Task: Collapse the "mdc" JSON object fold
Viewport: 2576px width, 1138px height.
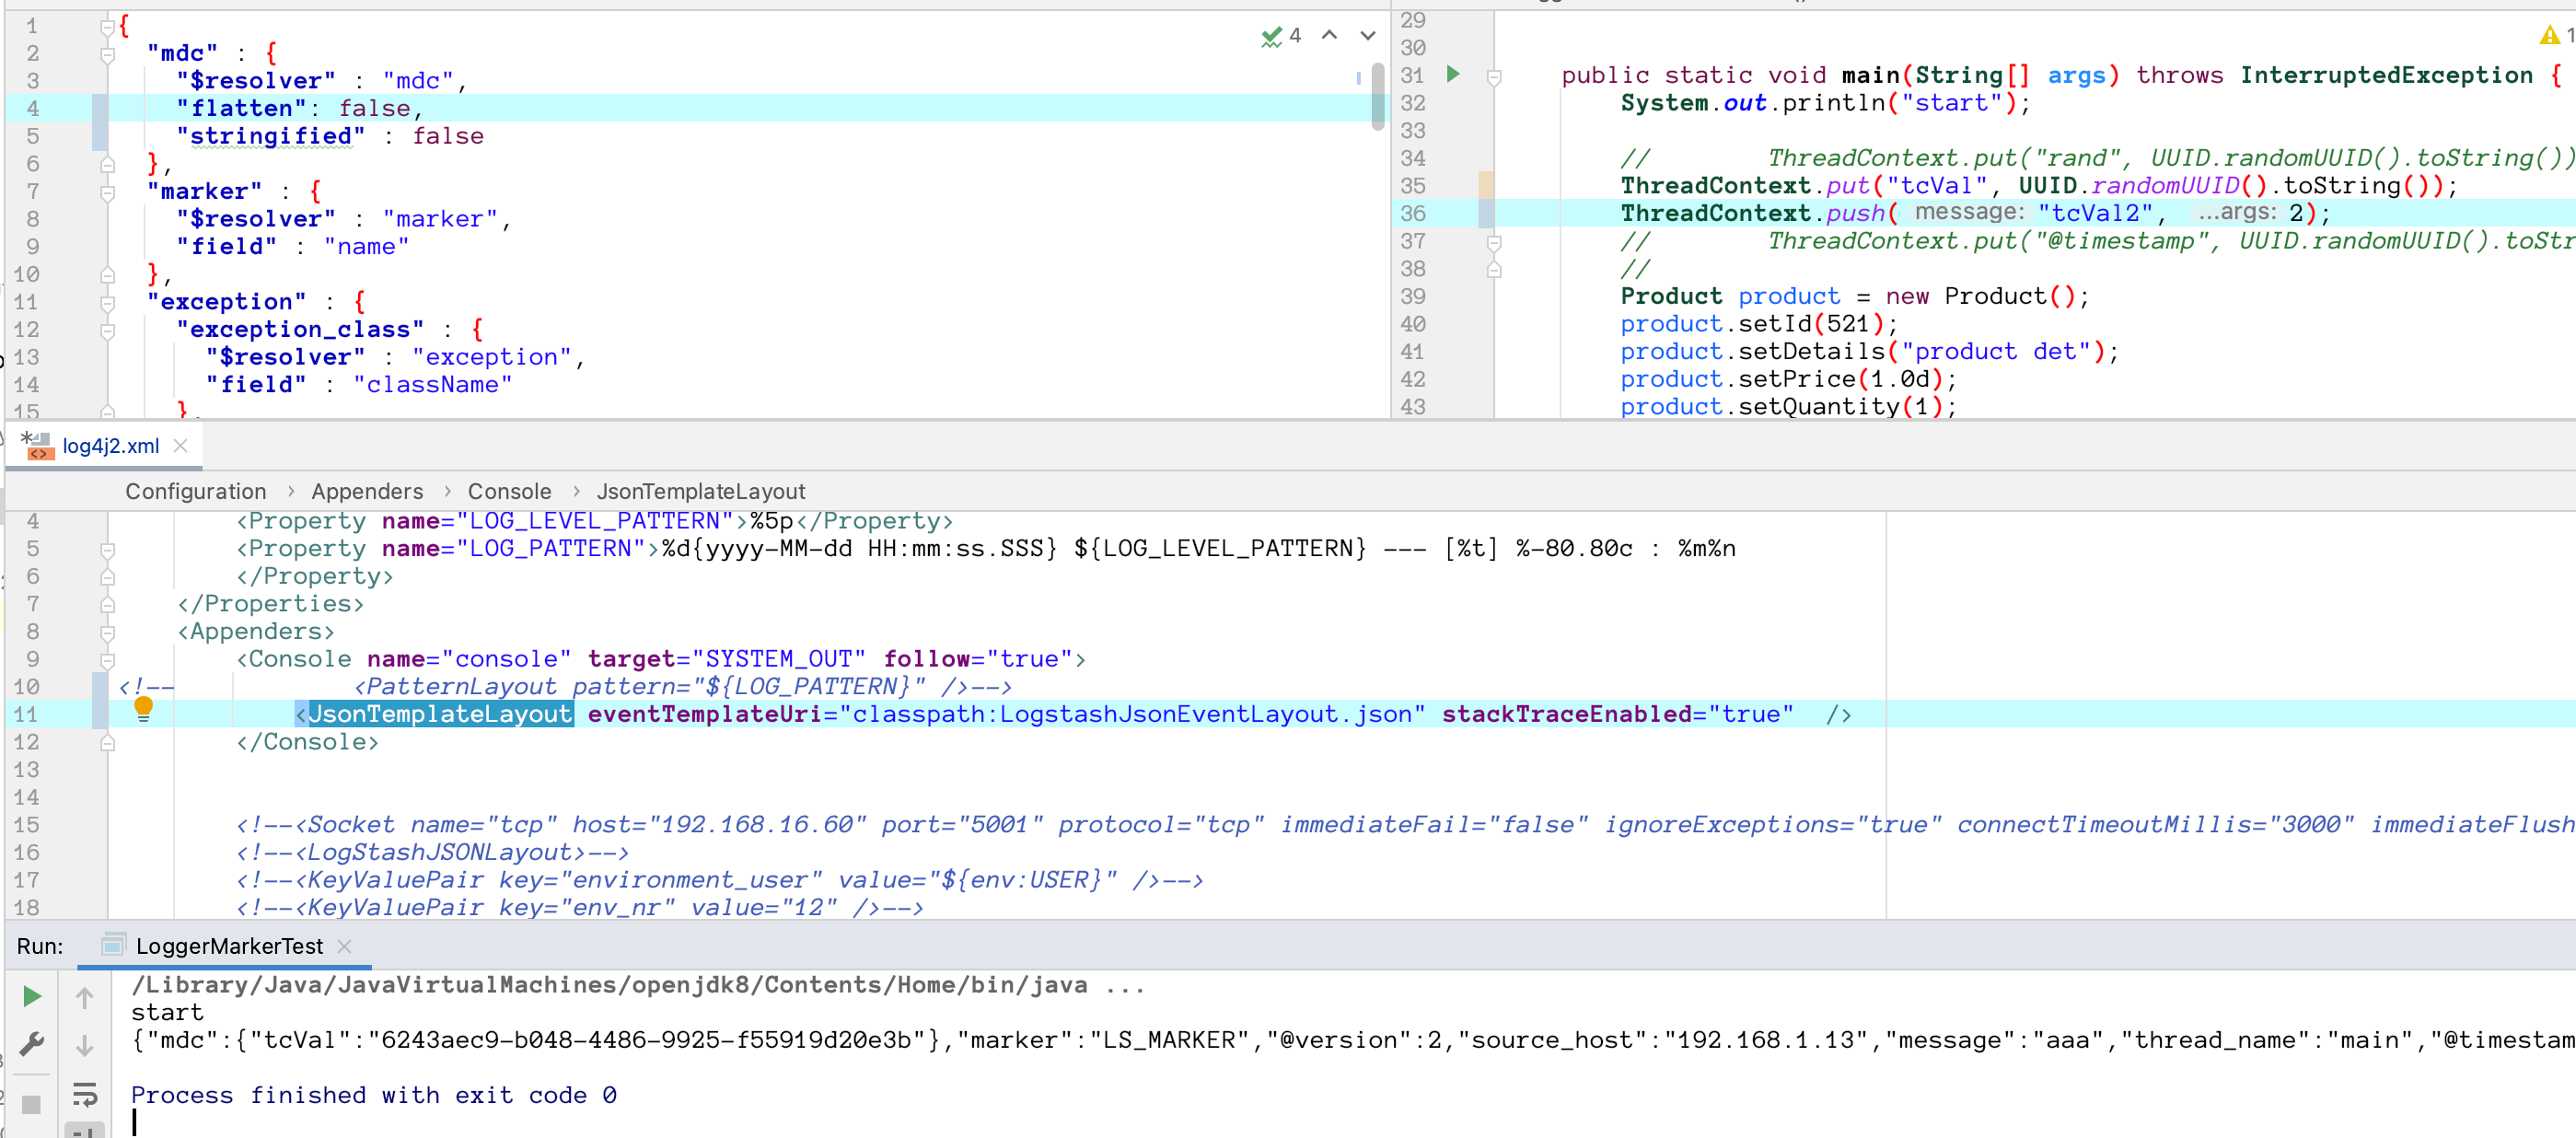Action: coord(108,54)
